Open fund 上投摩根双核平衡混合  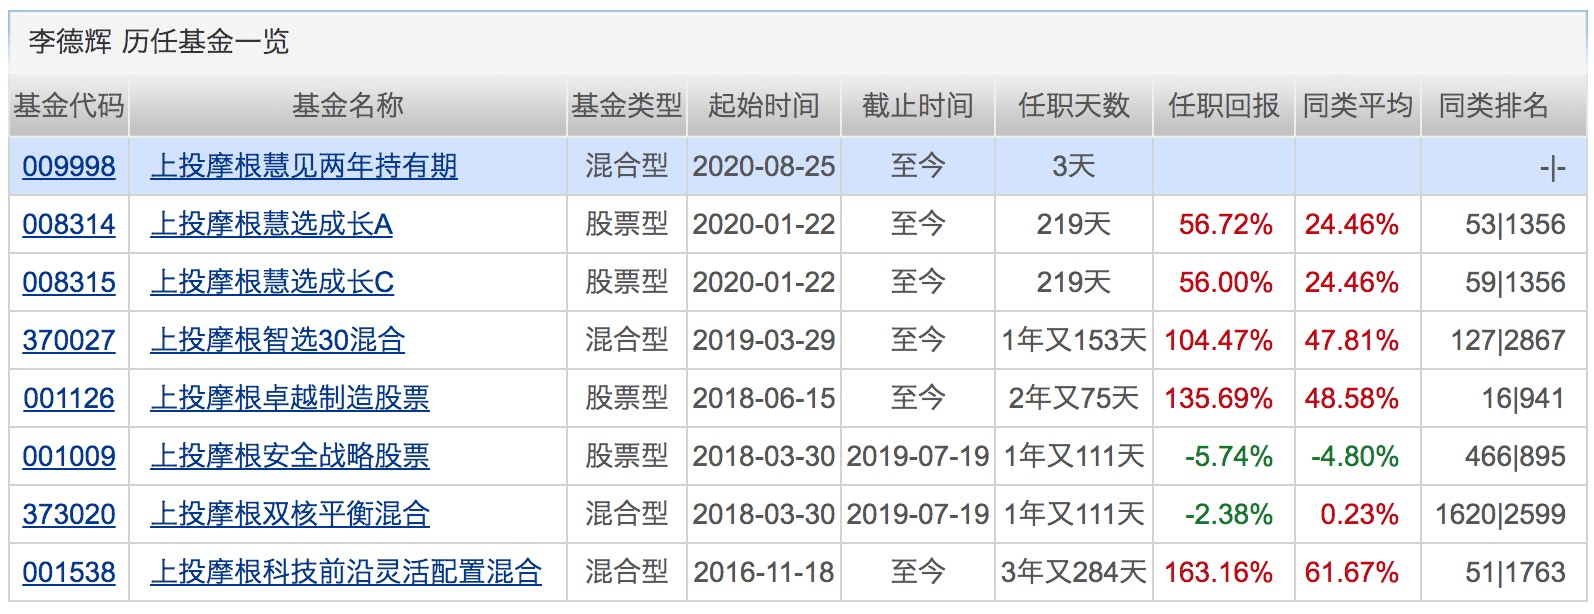point(290,514)
